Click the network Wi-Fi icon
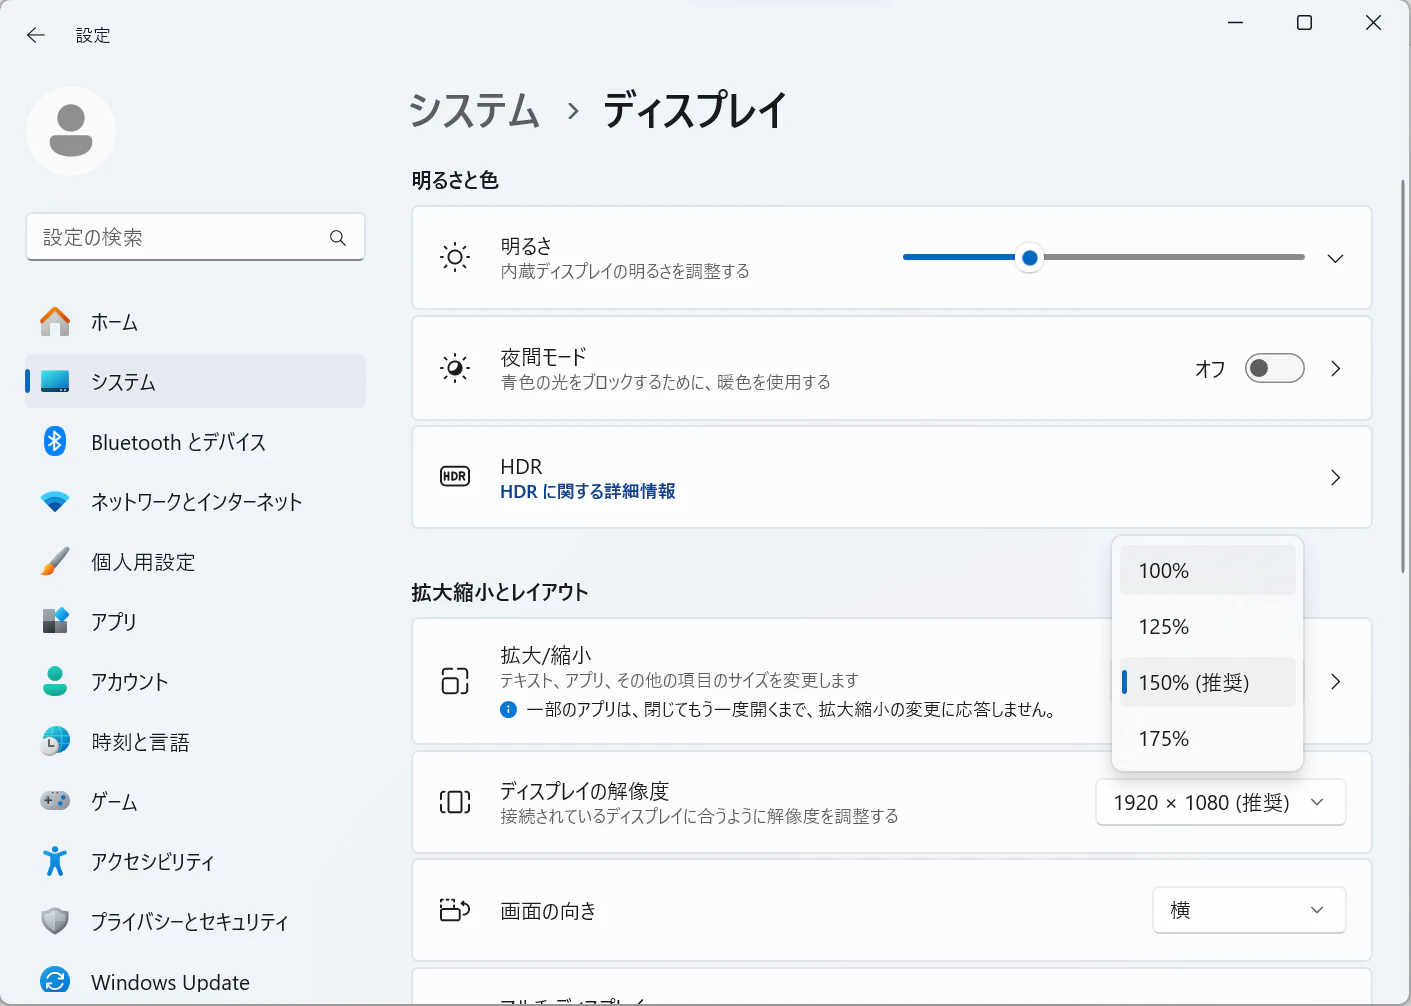 click(55, 502)
